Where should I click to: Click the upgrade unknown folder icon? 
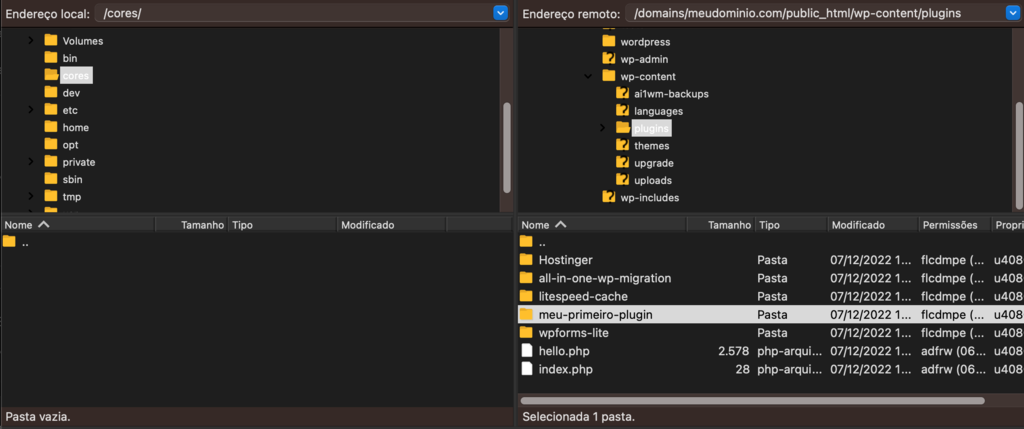(x=622, y=163)
